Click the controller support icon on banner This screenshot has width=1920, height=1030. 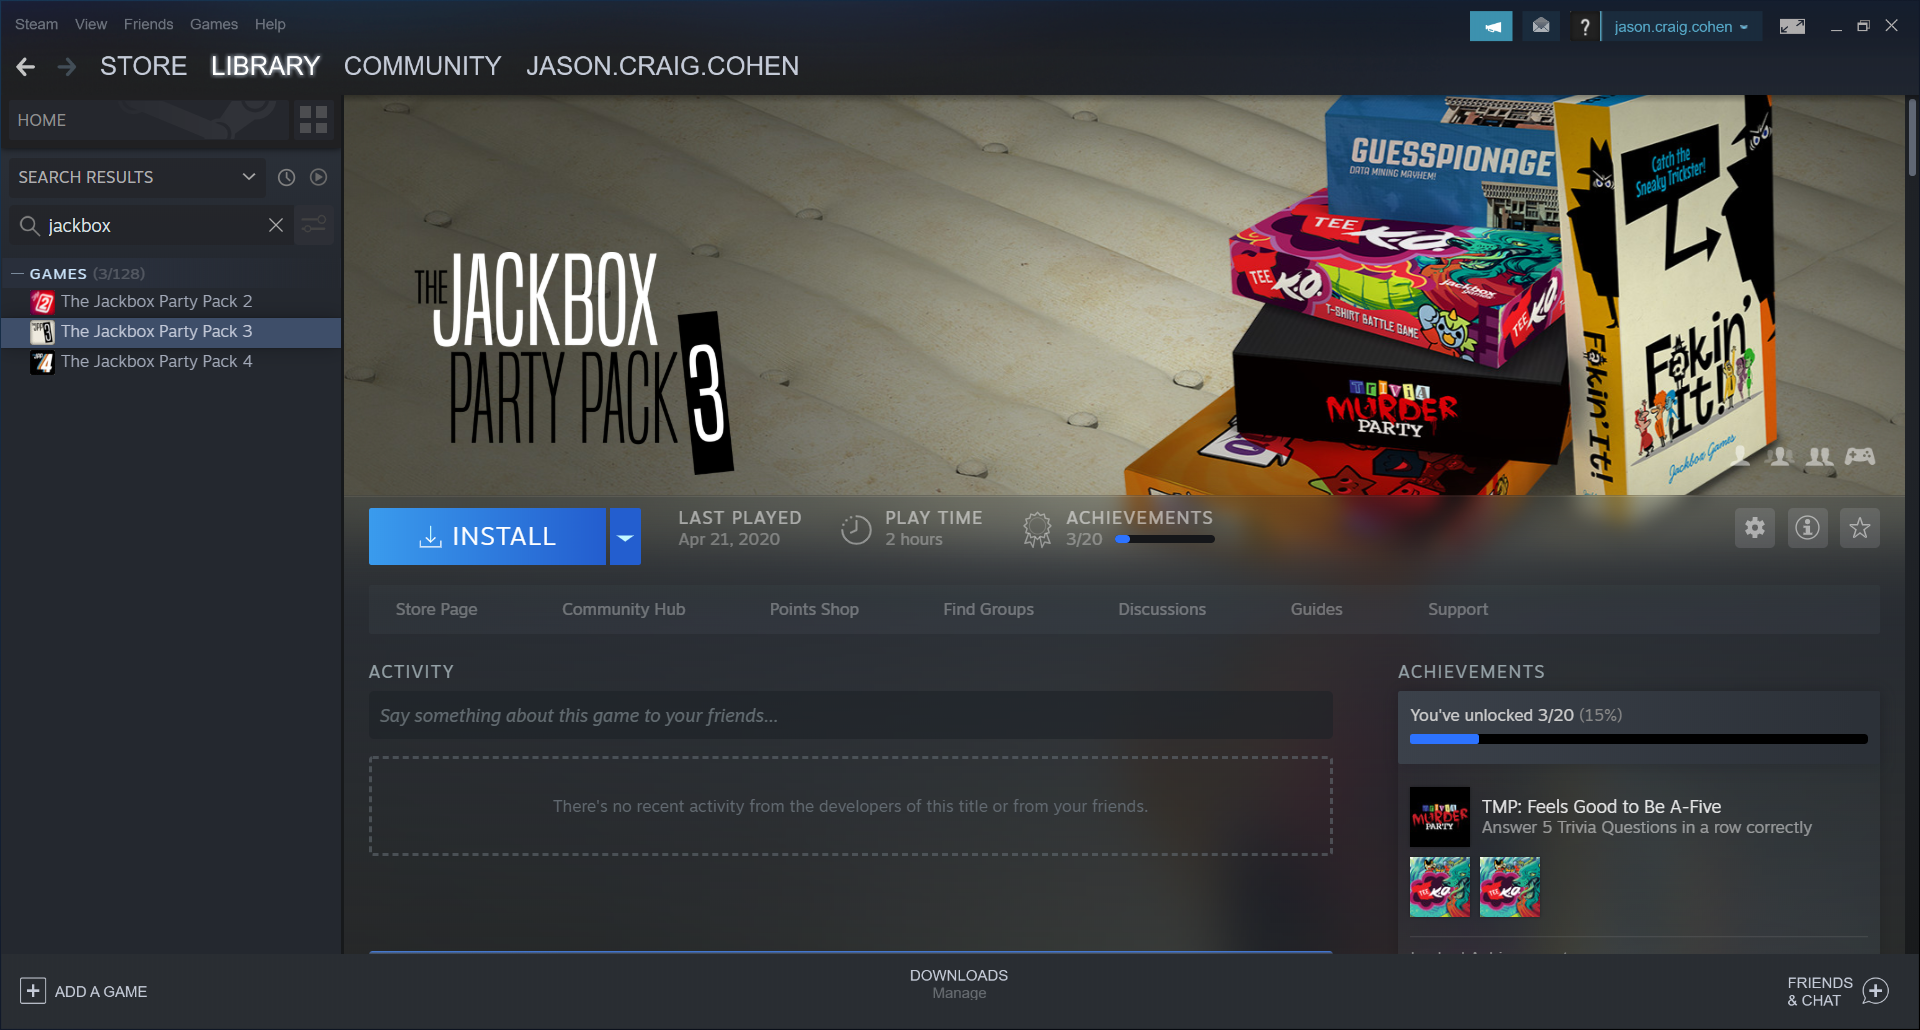point(1860,456)
